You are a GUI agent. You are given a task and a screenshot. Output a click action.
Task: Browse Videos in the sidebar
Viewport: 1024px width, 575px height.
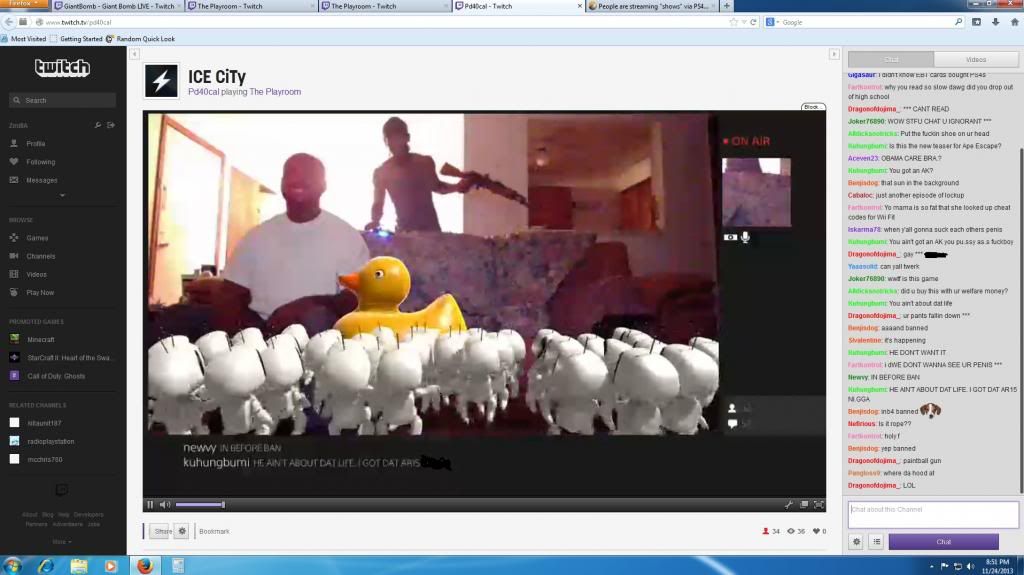point(36,274)
